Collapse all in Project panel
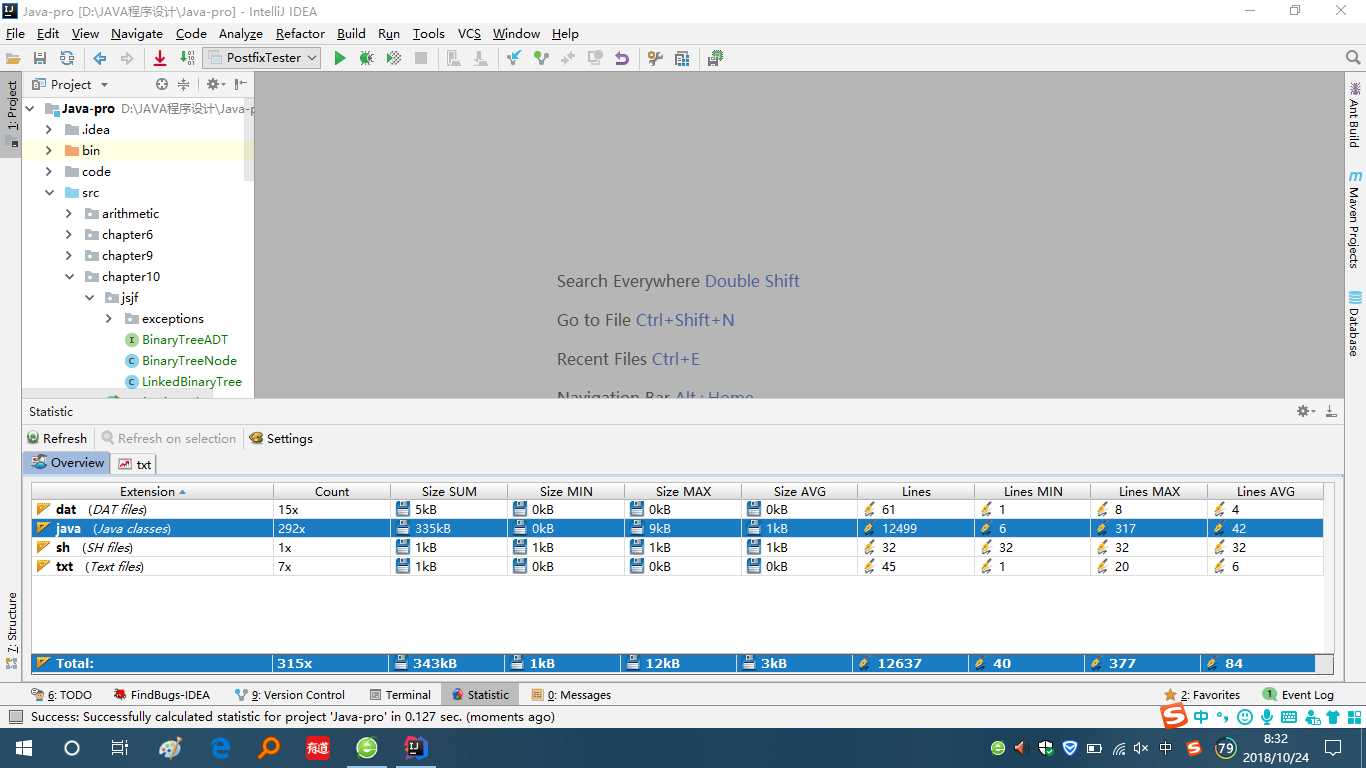 pyautogui.click(x=184, y=85)
